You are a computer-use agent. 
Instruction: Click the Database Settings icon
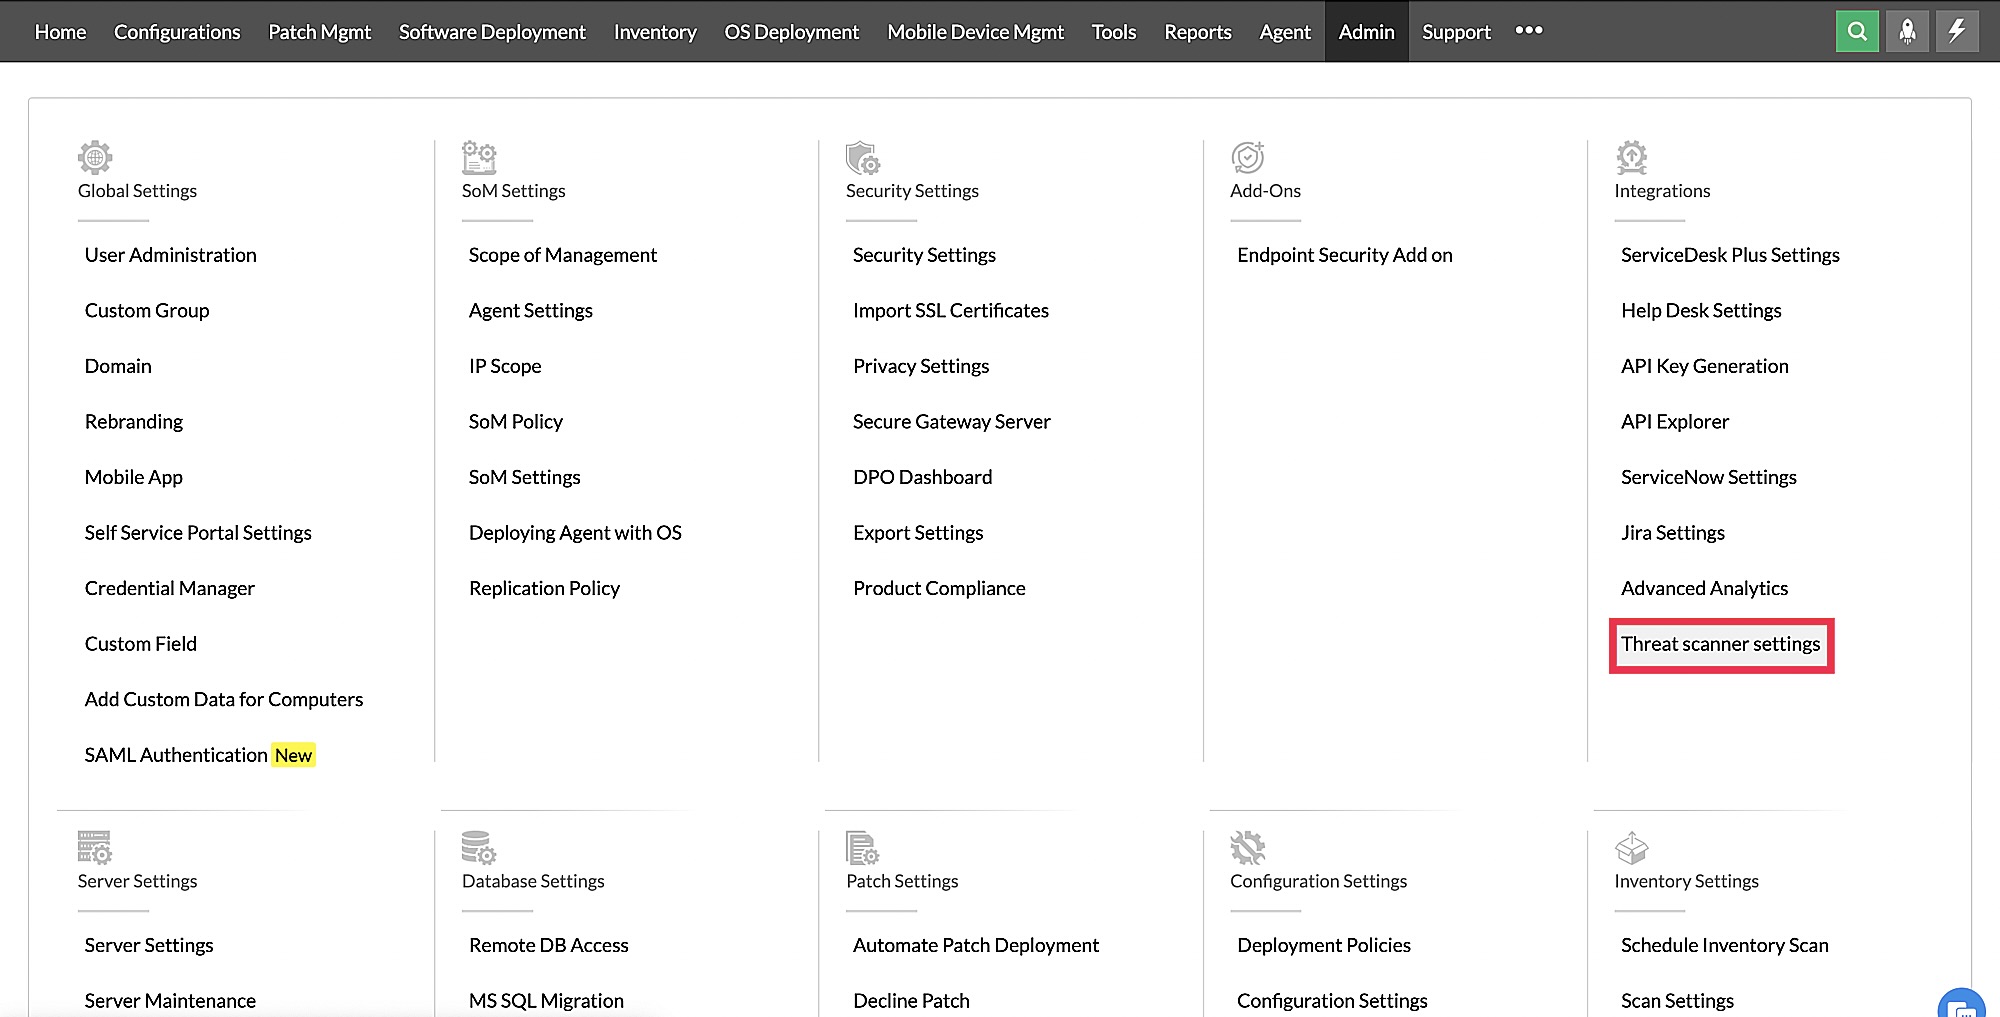click(x=478, y=848)
